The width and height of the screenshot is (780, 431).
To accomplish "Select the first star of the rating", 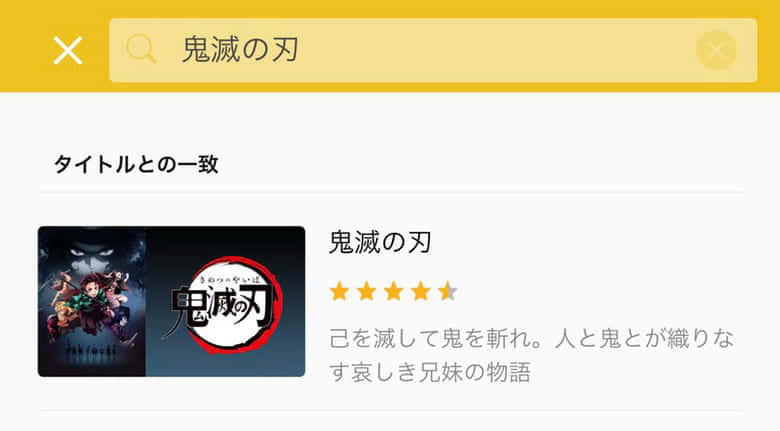I will click(339, 291).
